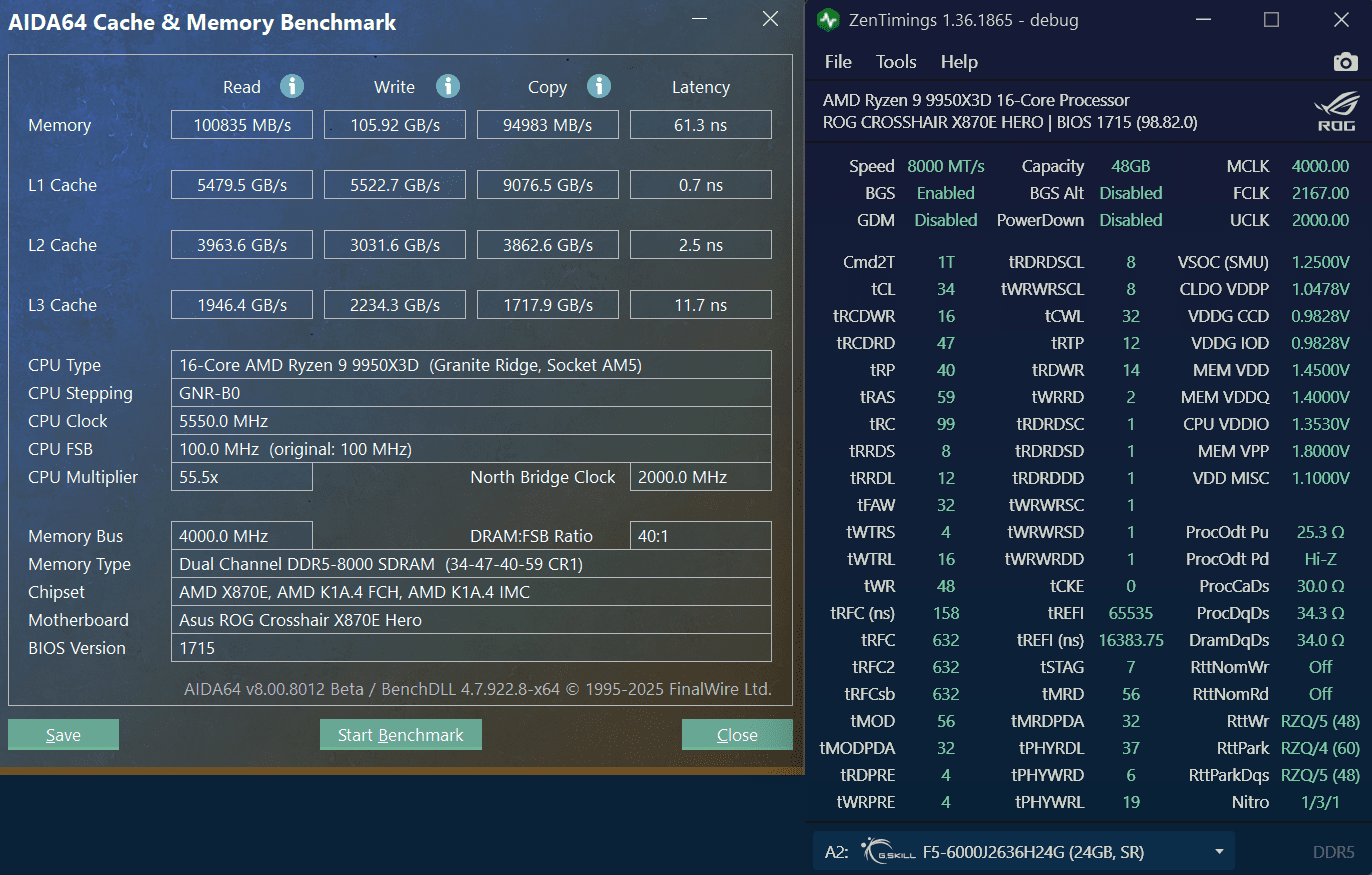Click Memory Bus value 4000.0 MHz
Screen dimensions: 1372x875
[x=241, y=536]
